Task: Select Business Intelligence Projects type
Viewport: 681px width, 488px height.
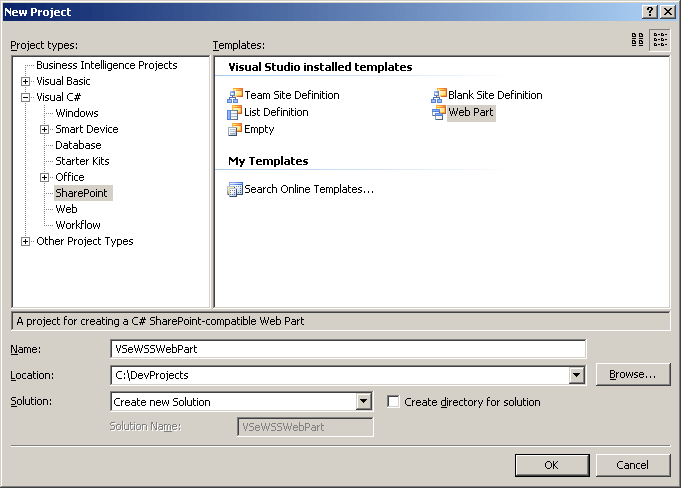Action: point(107,65)
